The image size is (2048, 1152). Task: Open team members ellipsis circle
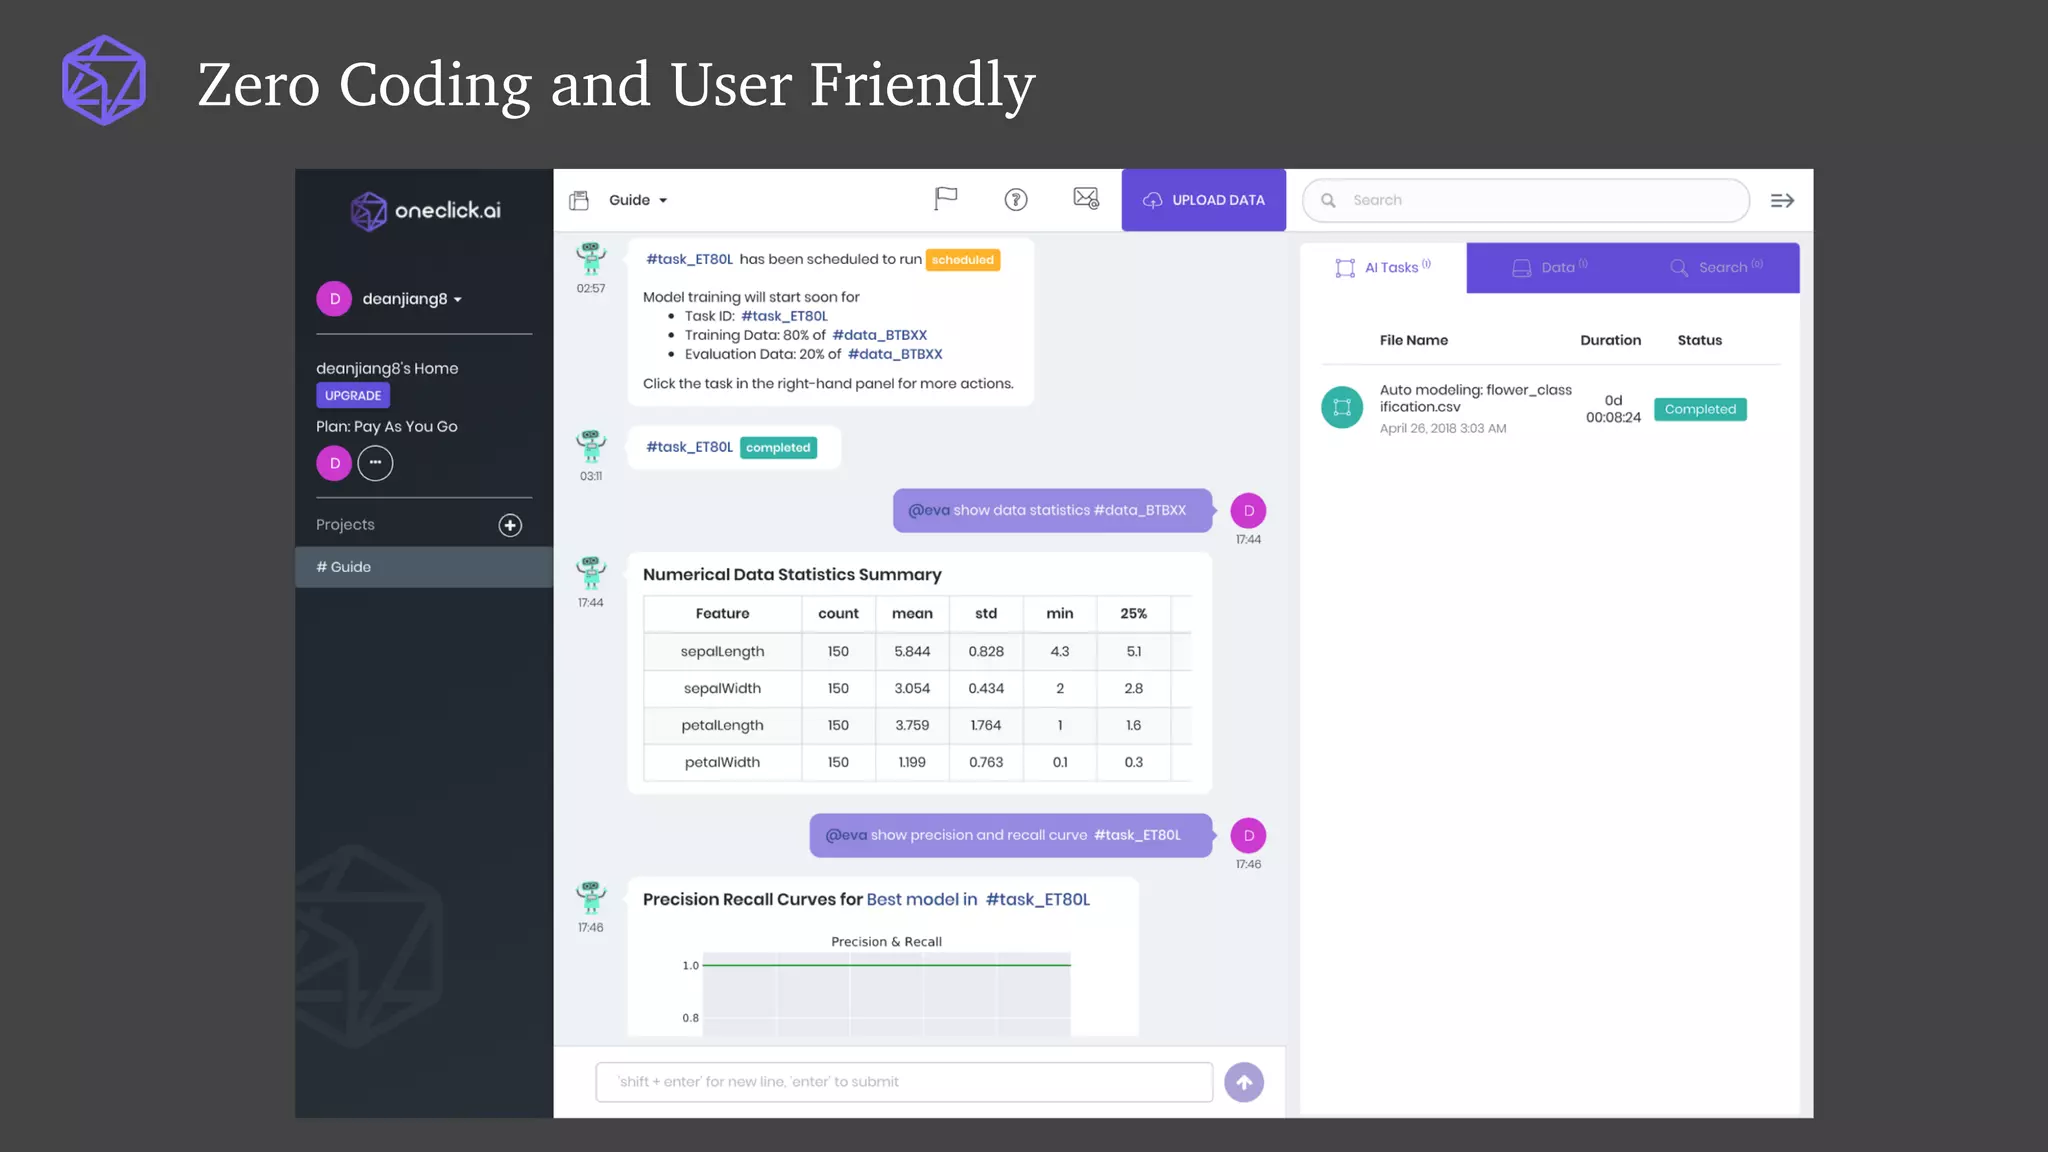tap(375, 463)
